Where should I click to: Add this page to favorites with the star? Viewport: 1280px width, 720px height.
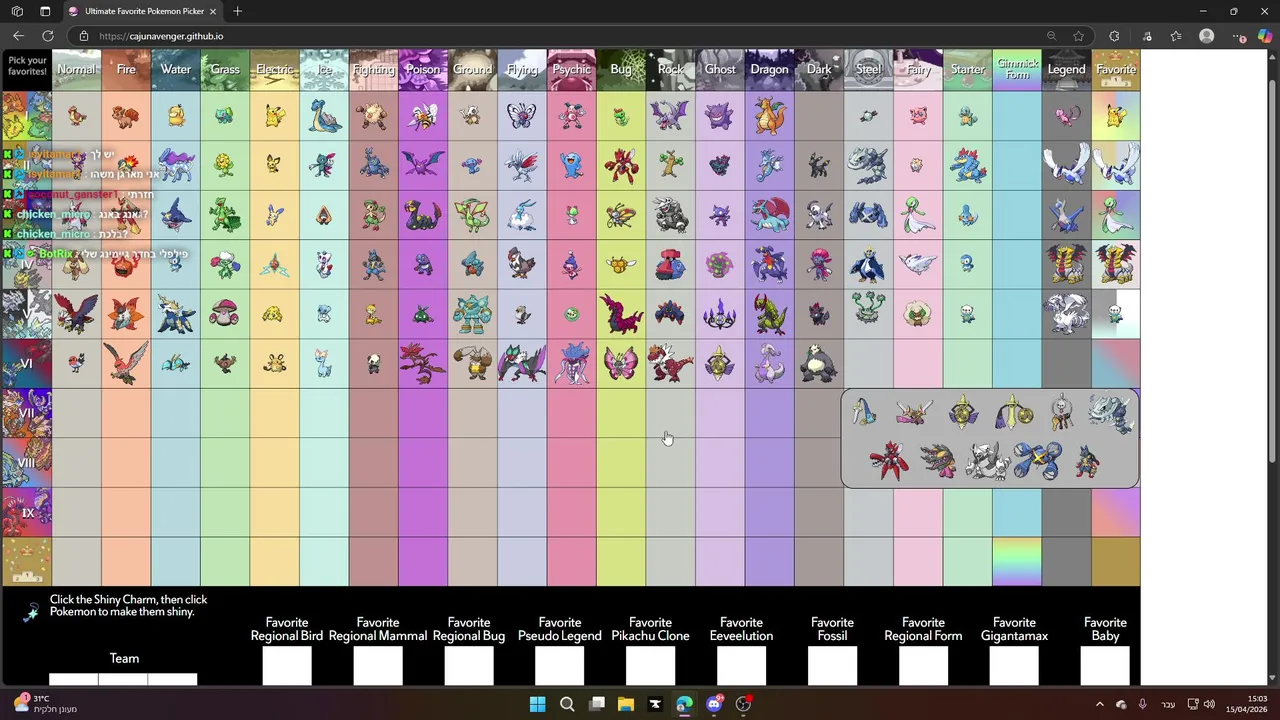[x=1078, y=36]
